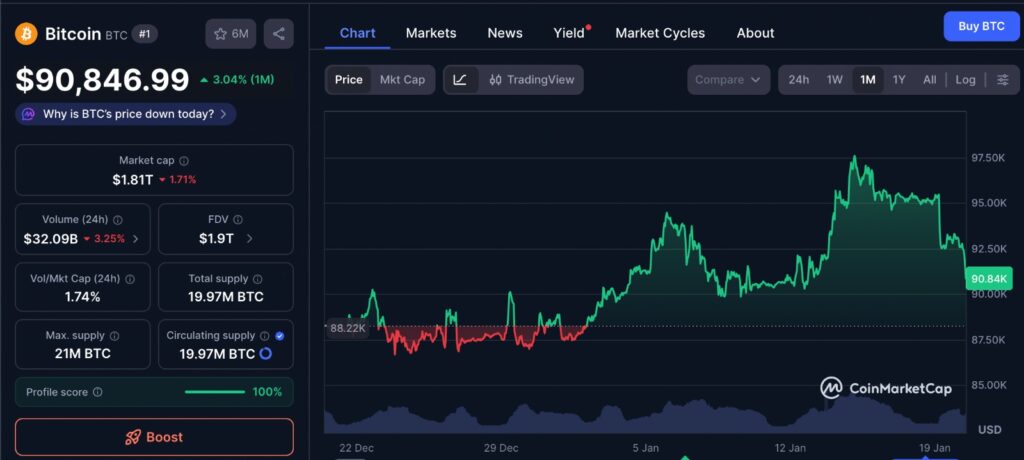The width and height of the screenshot is (1024, 460).
Task: Open the News tab
Action: [505, 33]
